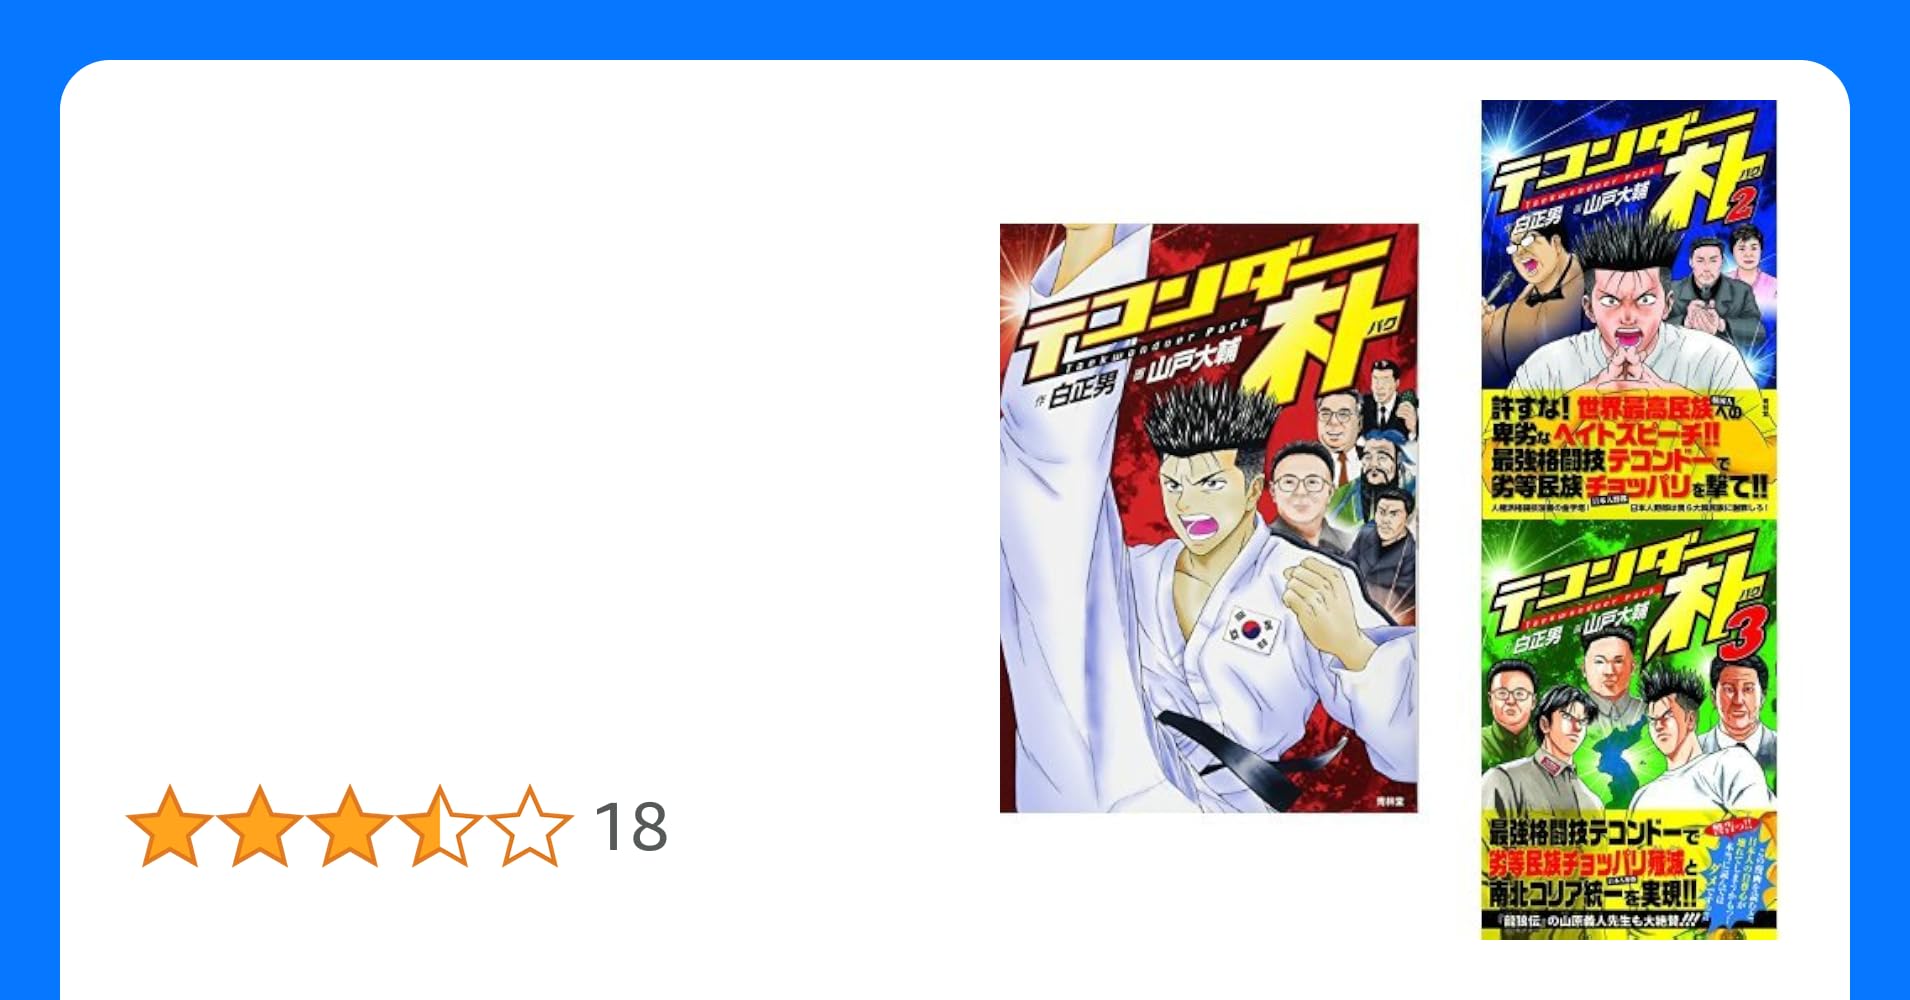Click the half-filled fourth star
Viewport: 1910px width, 1000px height.
click(x=439, y=826)
